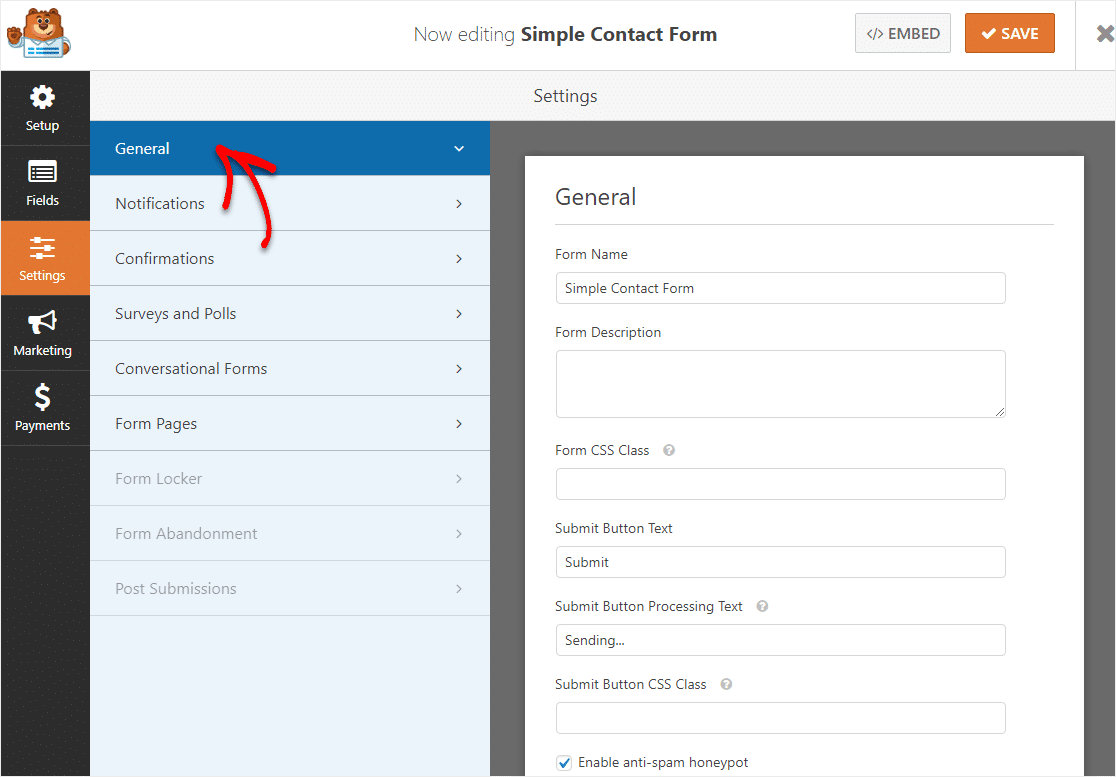
Task: Grab the Form Description resize handle
Action: pyautogui.click(x=999, y=411)
